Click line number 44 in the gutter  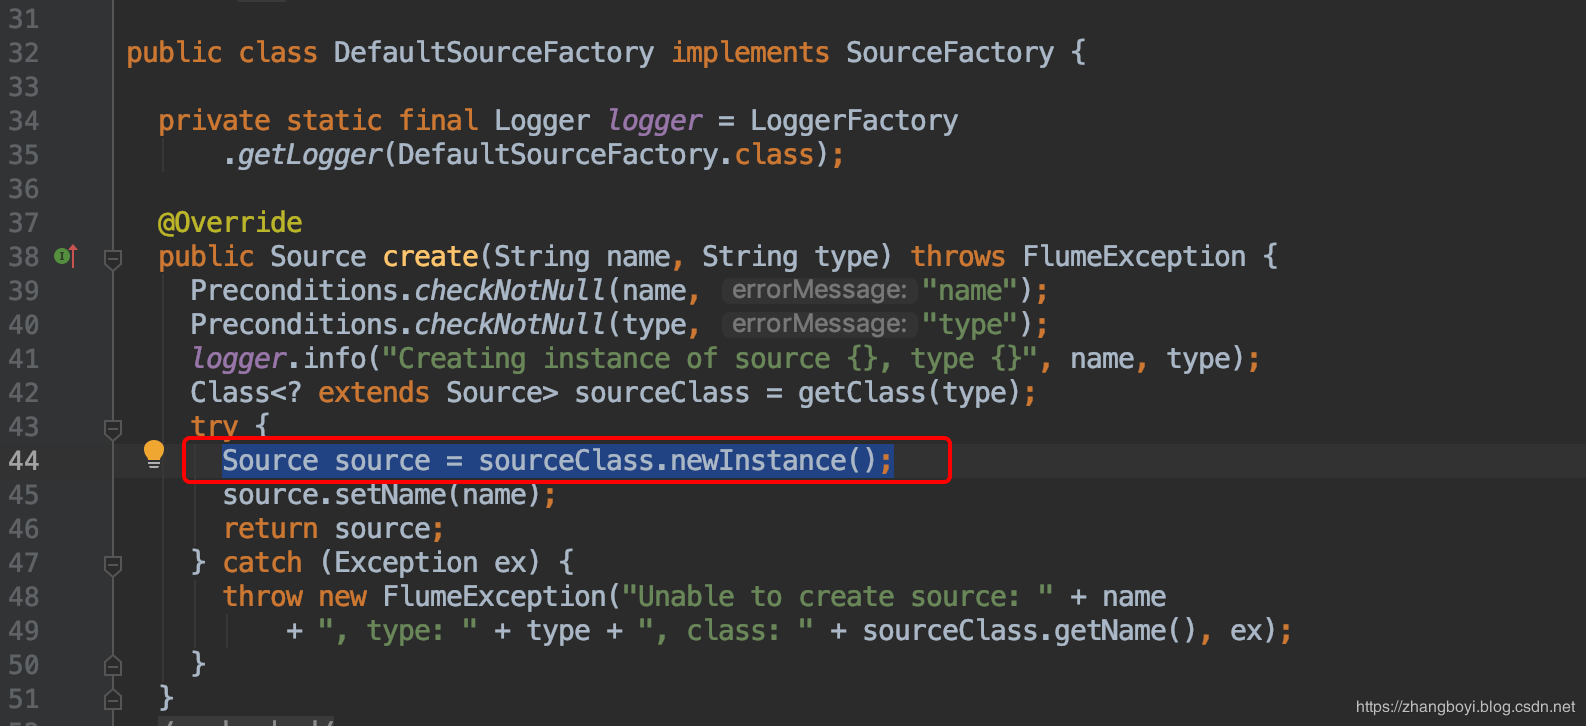click(x=24, y=461)
